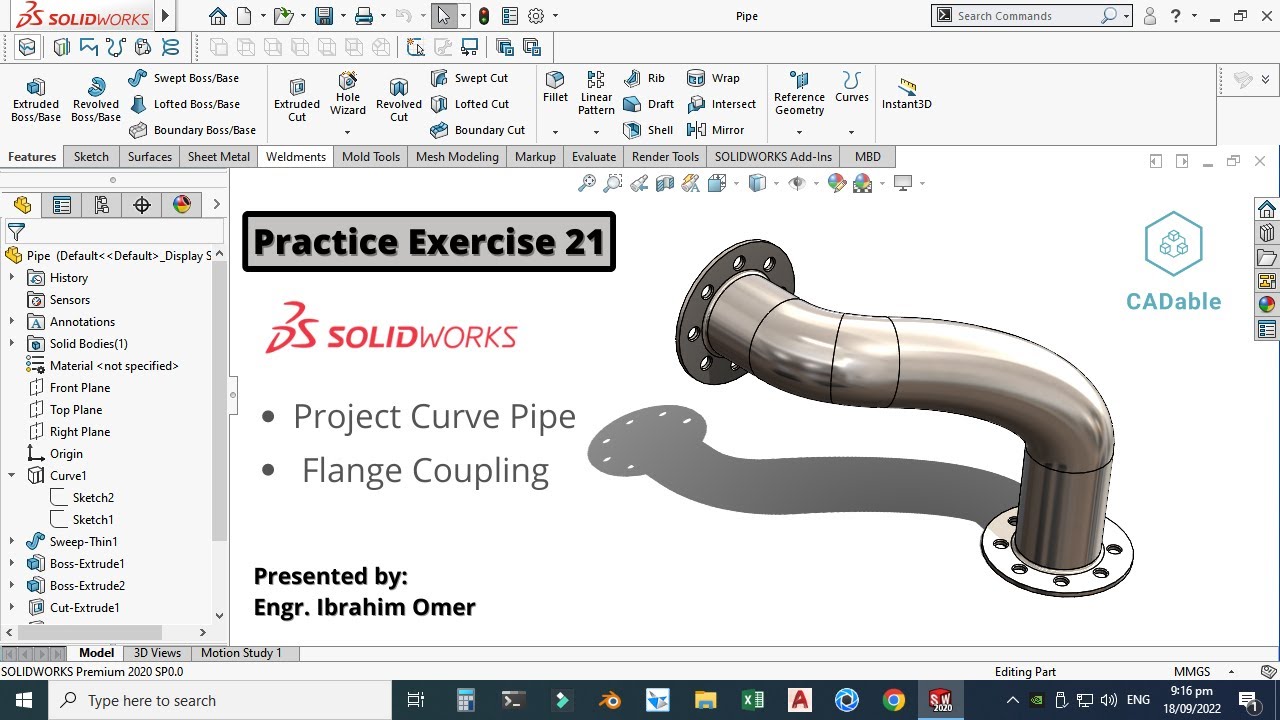Choose the Boundary Cut tool
The height and width of the screenshot is (720, 1280).
pos(478,130)
